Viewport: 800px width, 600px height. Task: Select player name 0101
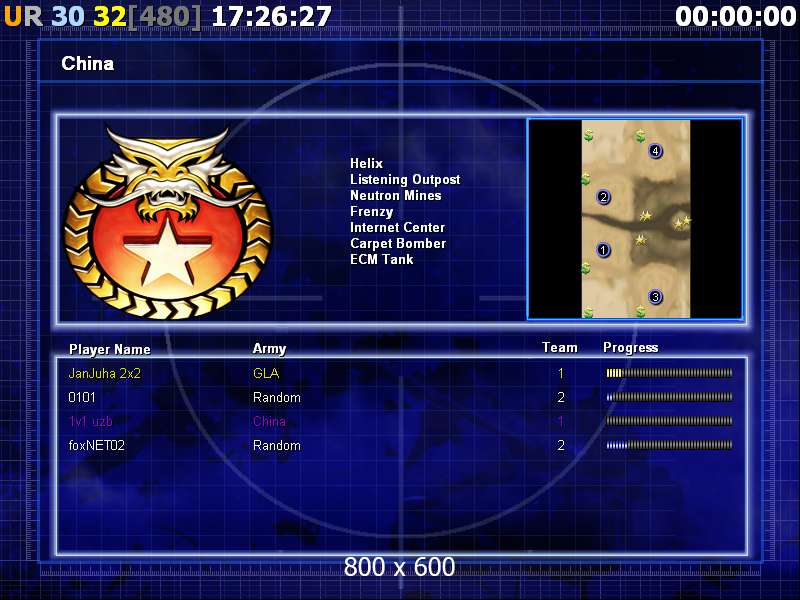pyautogui.click(x=82, y=397)
